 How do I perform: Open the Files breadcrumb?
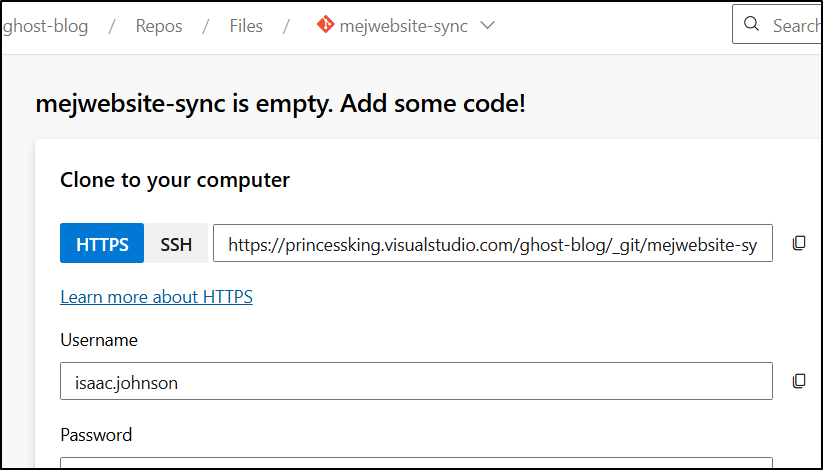tap(246, 26)
